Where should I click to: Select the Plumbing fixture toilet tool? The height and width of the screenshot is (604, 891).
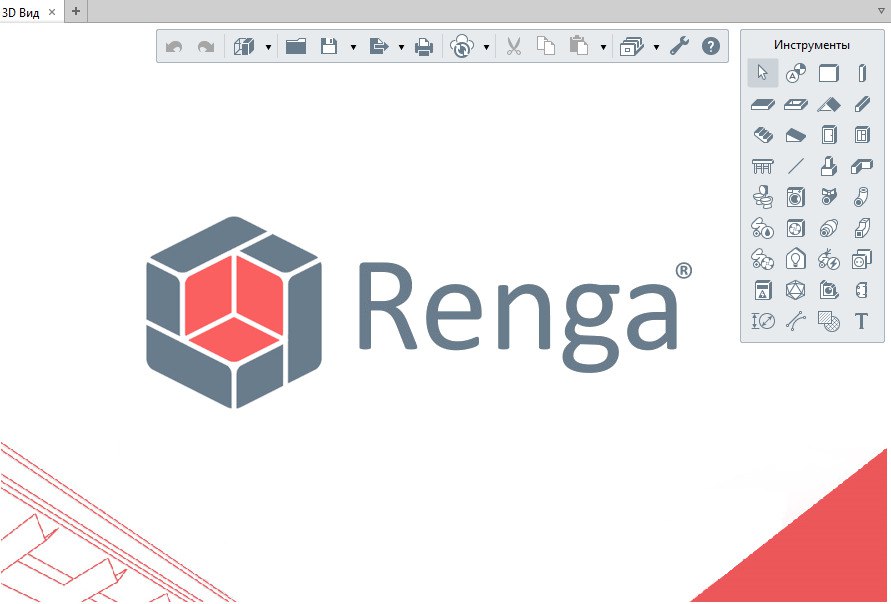point(763,197)
